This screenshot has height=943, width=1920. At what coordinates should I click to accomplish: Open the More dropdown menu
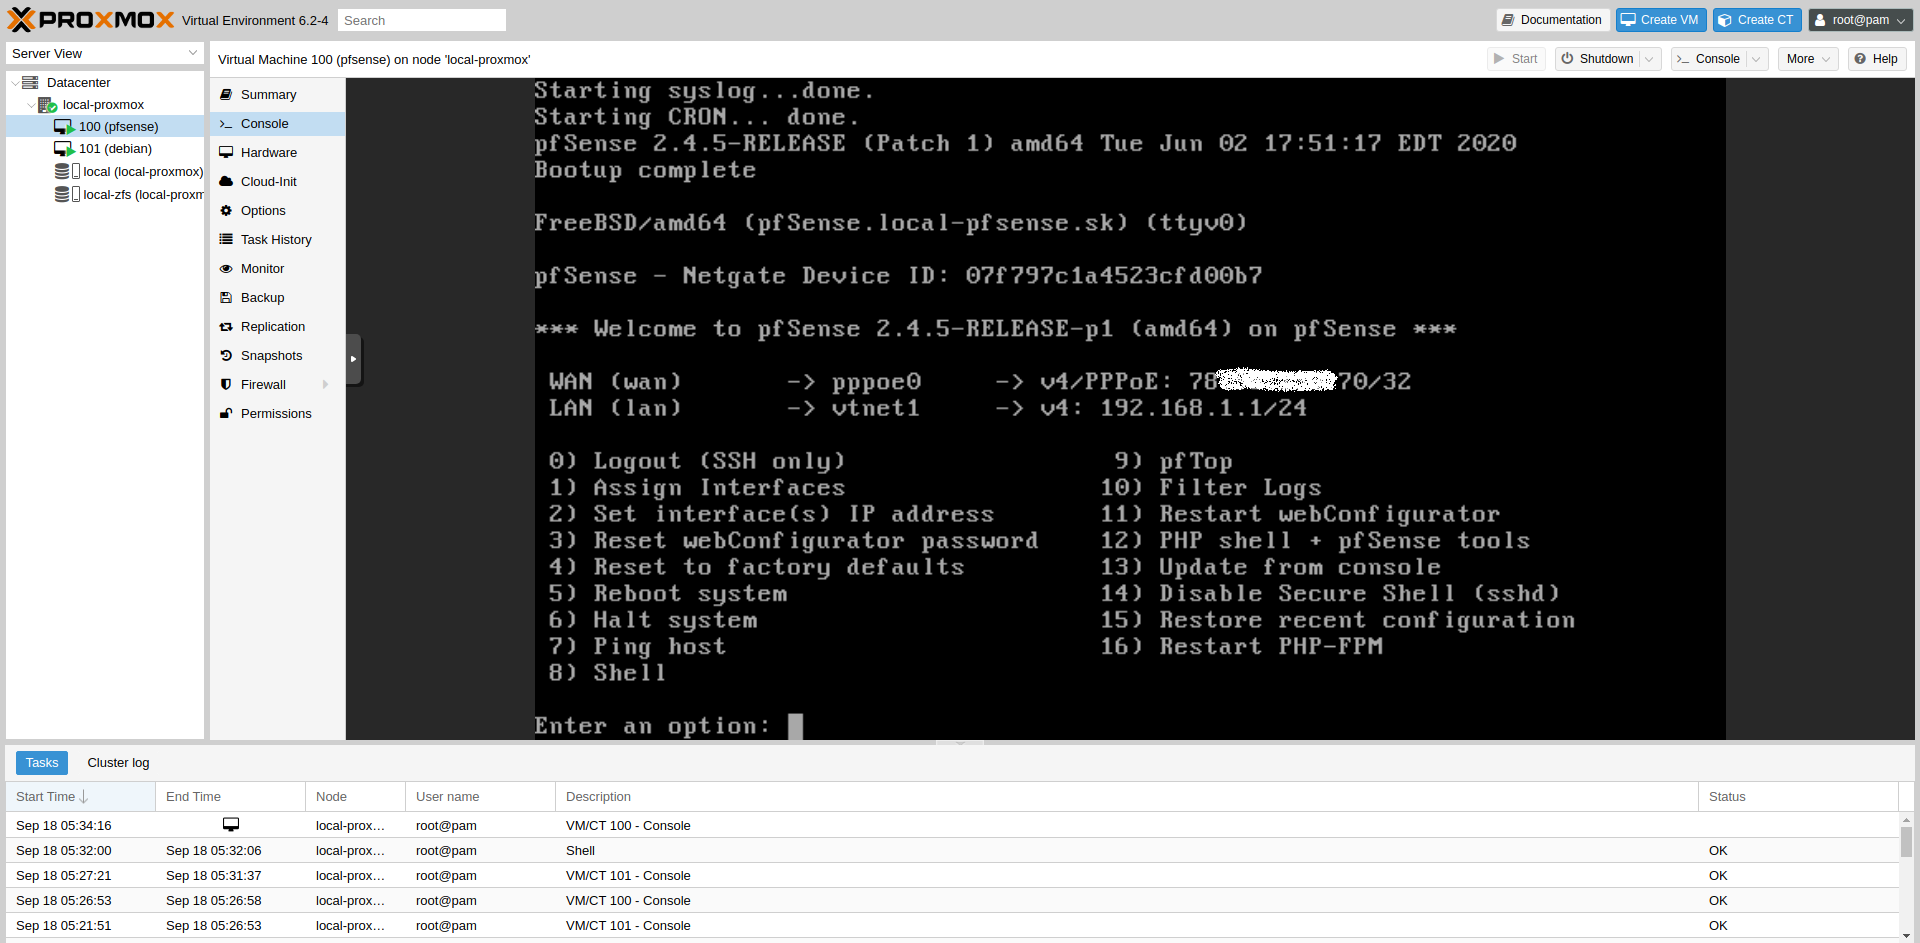(x=1808, y=59)
